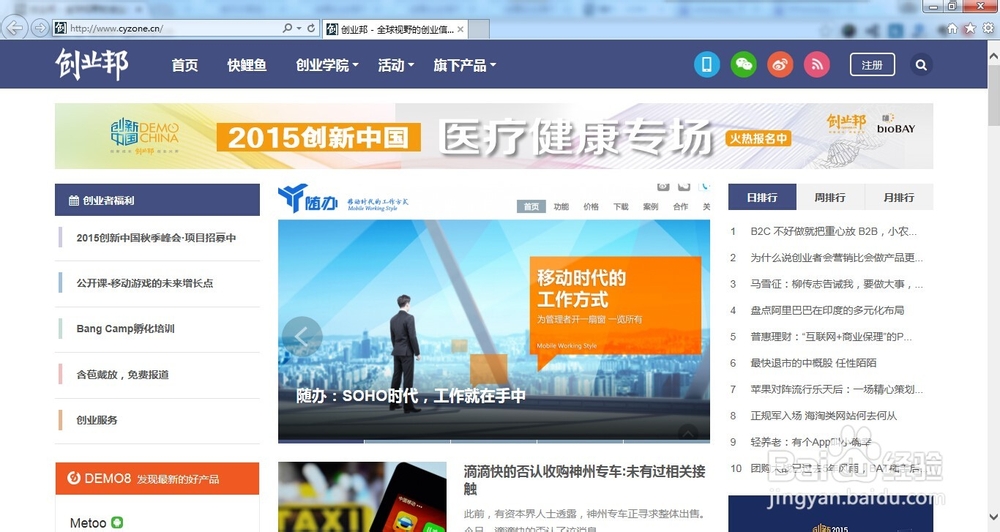Open 含苞戴放，免费报道 link
The width and height of the screenshot is (1000, 532).
click(x=122, y=374)
